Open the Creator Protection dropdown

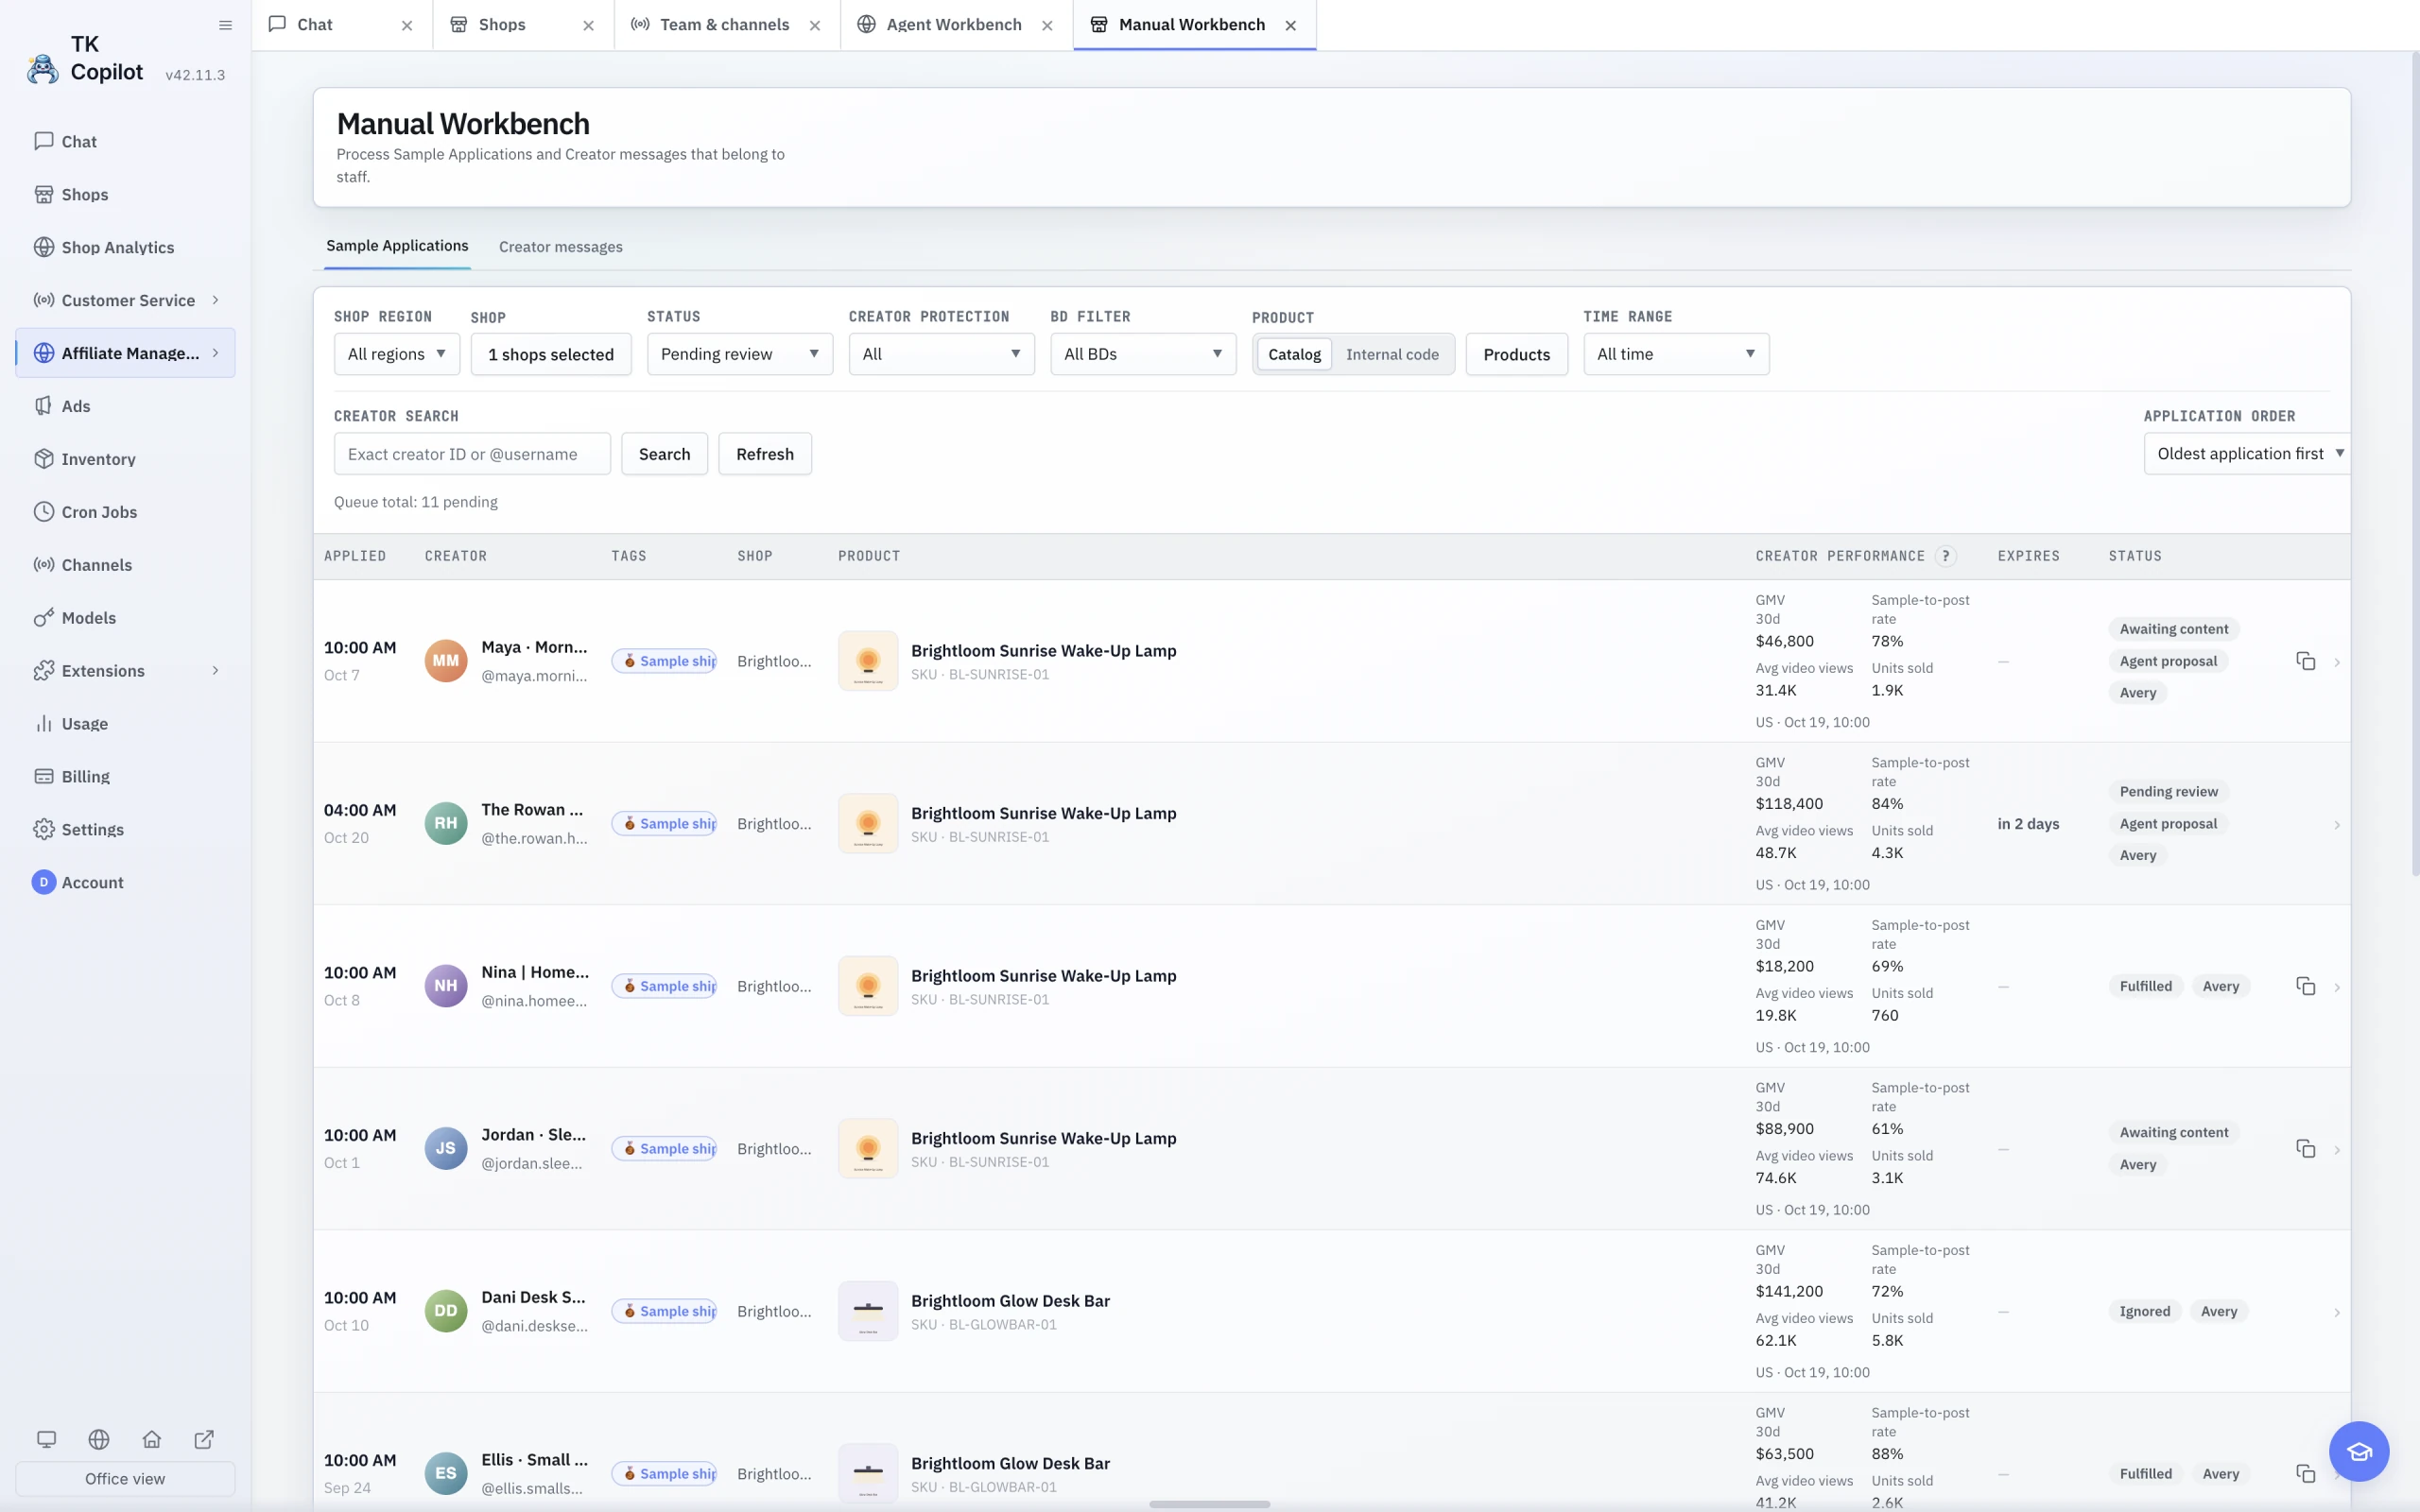(x=941, y=354)
